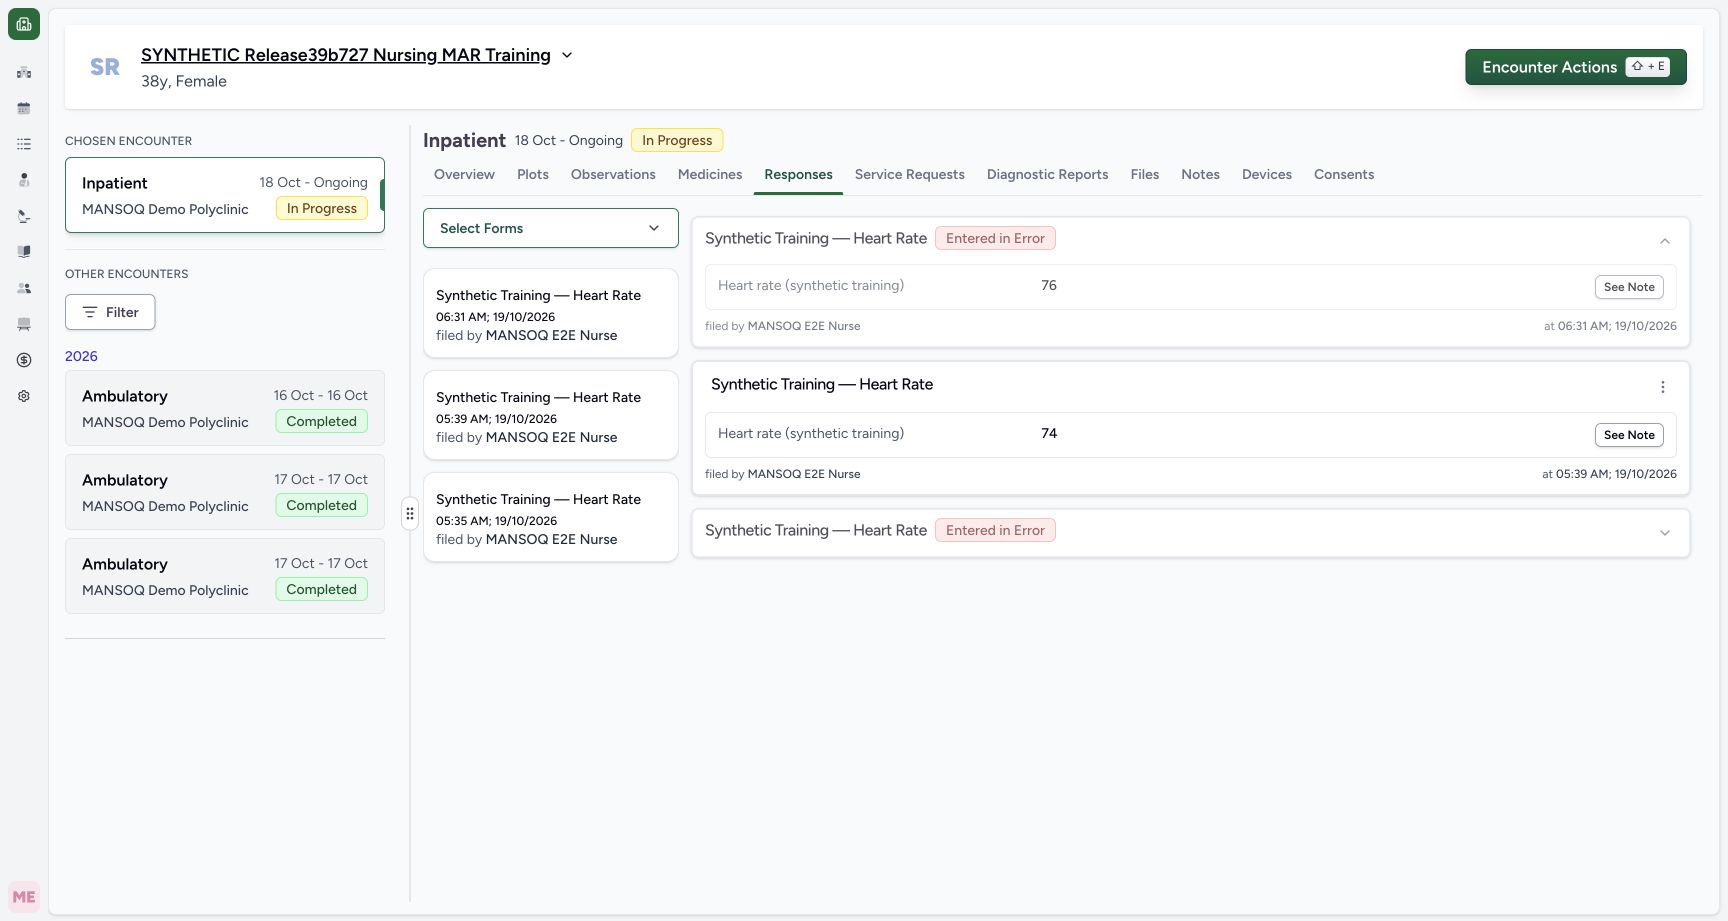
Task: Open the checklist icon in sidebar
Action: [x=24, y=144]
